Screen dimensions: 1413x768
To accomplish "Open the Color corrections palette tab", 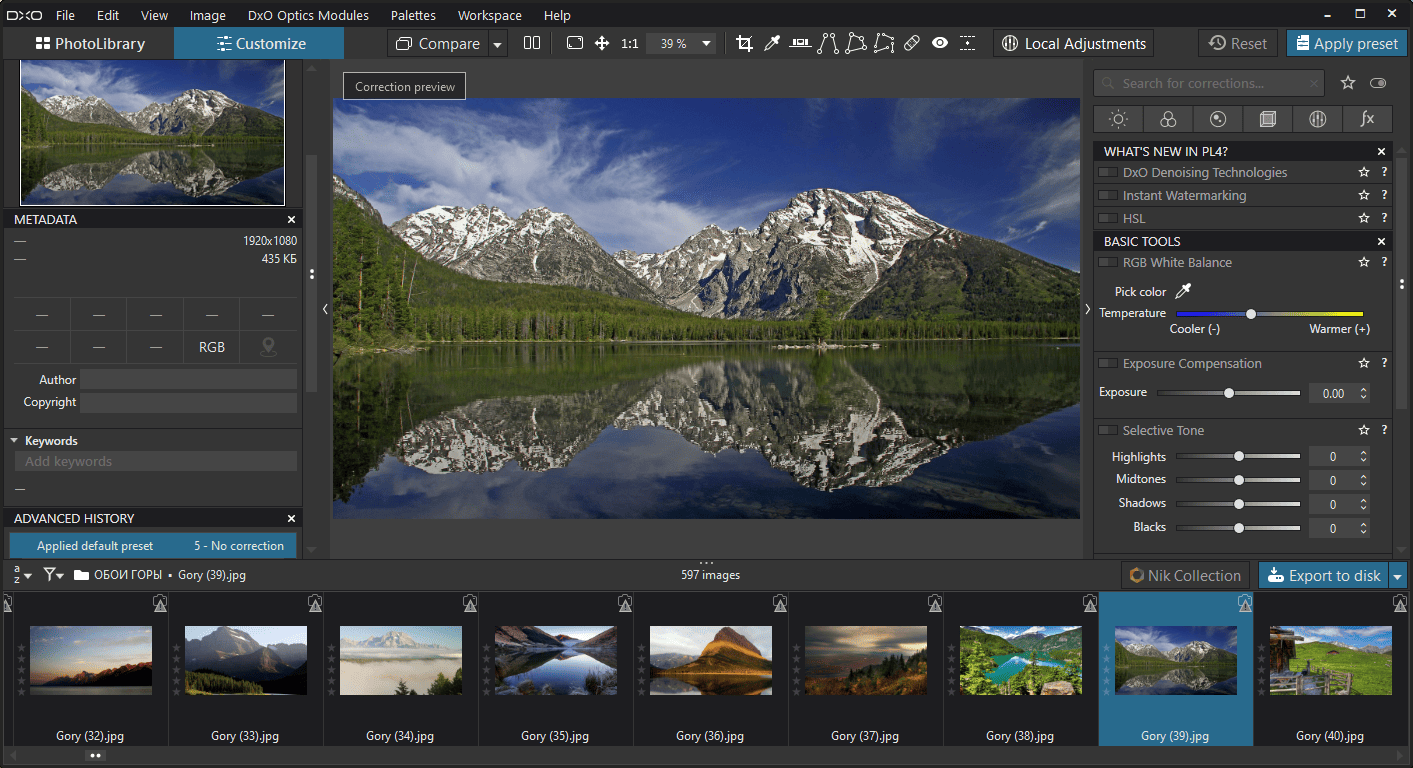I will (x=1168, y=119).
